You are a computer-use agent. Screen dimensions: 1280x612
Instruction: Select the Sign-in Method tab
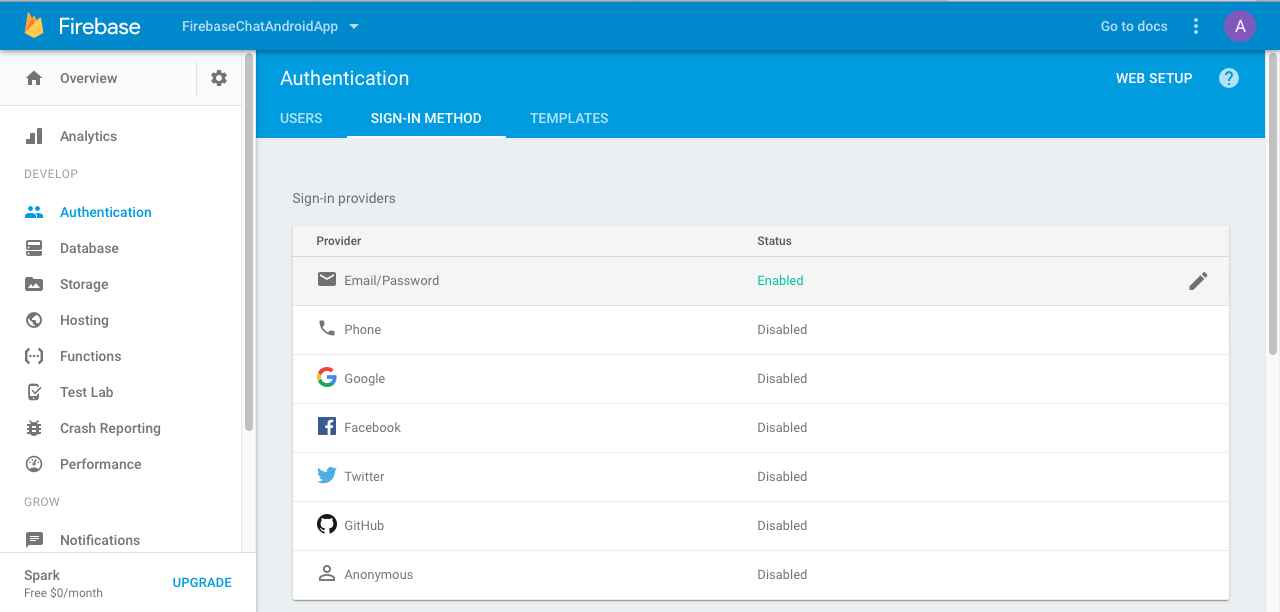(x=426, y=118)
